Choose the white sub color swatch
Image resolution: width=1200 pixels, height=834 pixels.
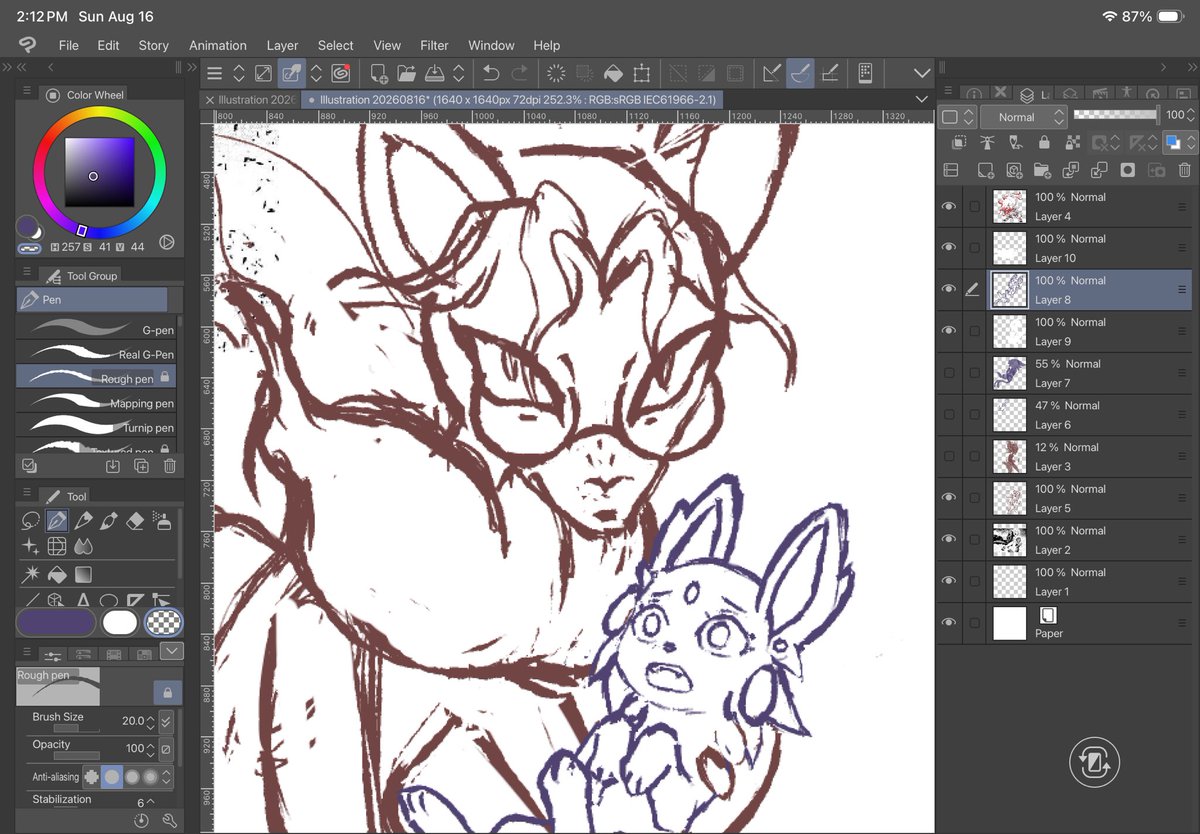pyautogui.click(x=120, y=622)
